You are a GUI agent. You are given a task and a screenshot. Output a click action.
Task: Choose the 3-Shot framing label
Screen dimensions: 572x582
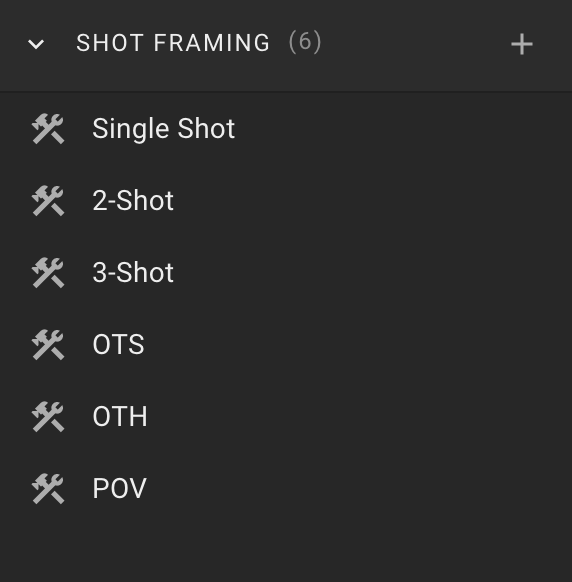133,273
